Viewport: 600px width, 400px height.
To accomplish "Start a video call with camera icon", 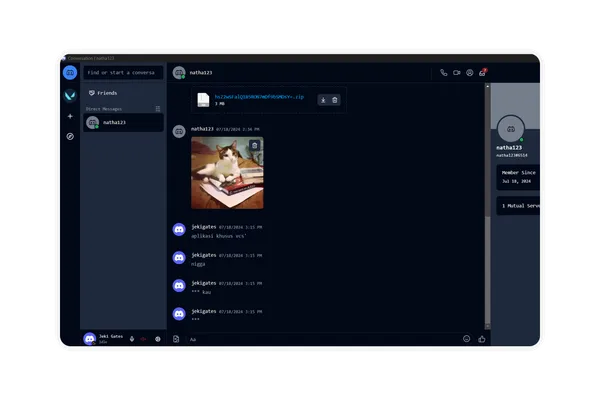I will click(x=457, y=72).
